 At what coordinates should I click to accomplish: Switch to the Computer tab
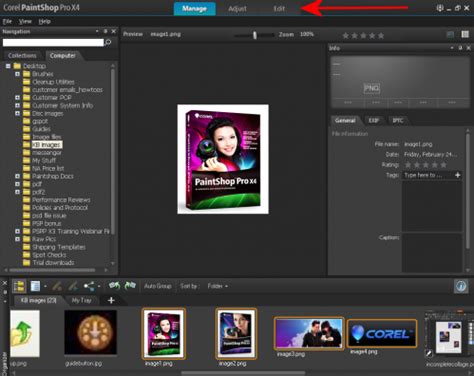point(63,55)
